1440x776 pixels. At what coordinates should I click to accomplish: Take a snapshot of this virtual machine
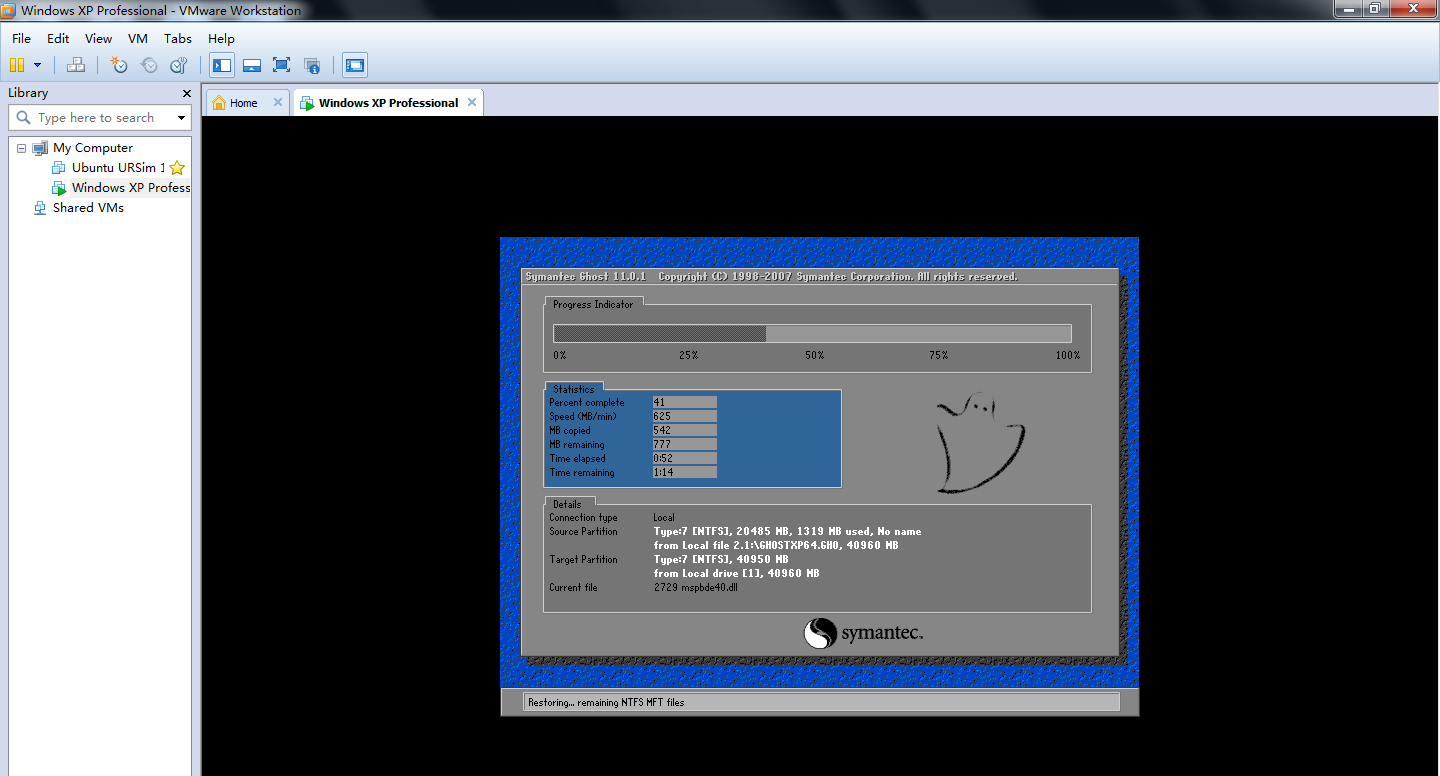point(119,65)
